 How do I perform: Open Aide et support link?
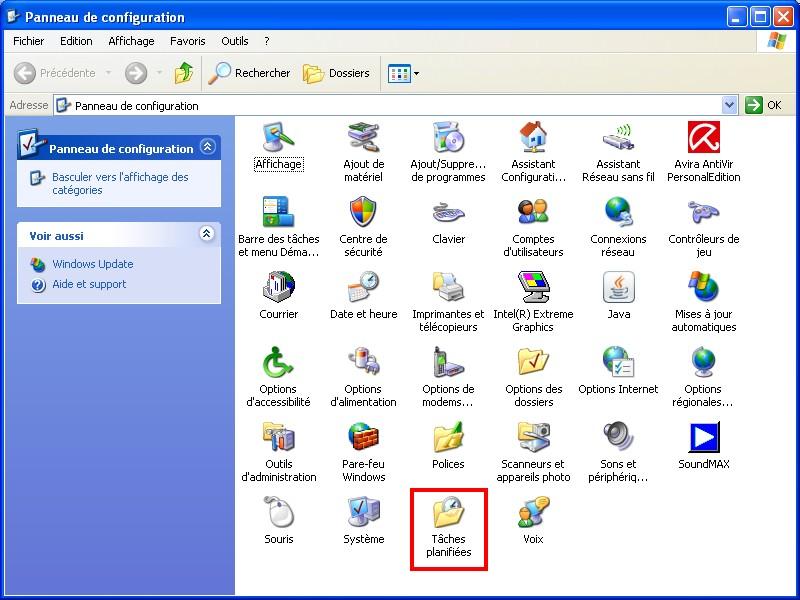click(x=89, y=284)
